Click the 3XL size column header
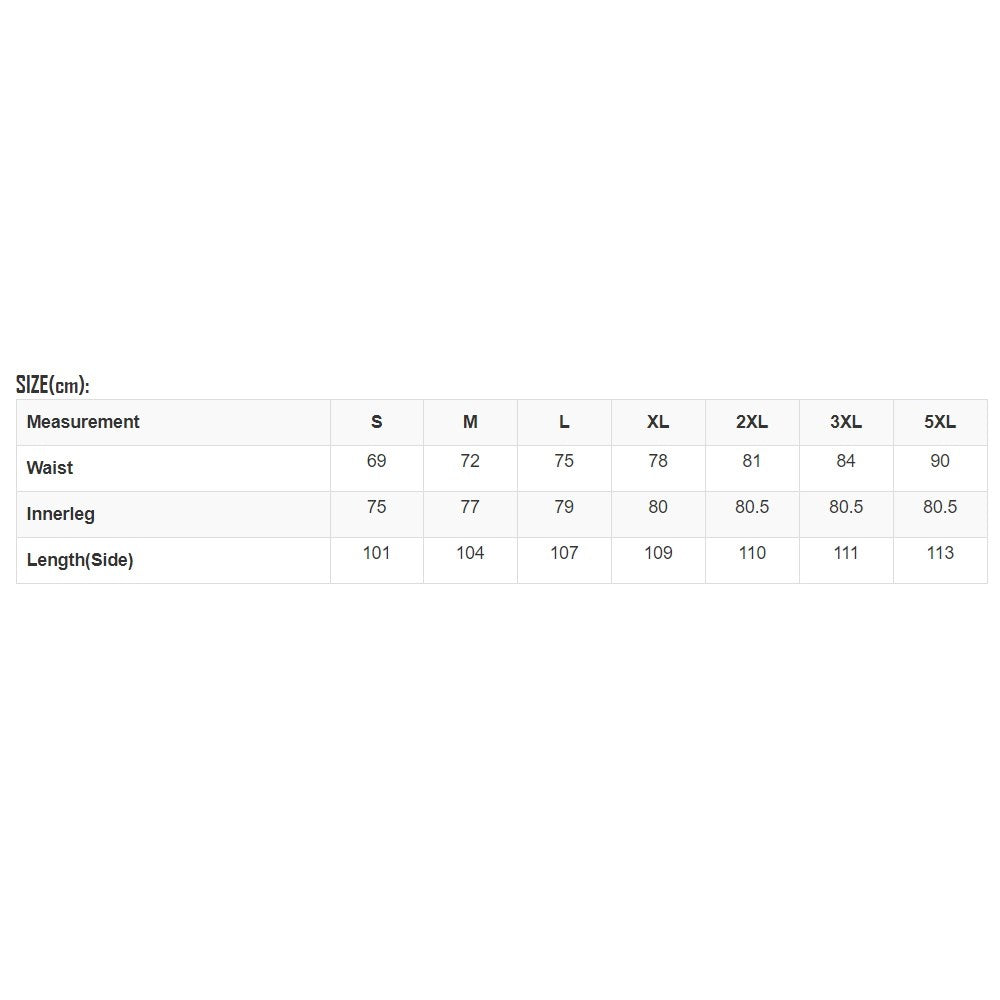The width and height of the screenshot is (1000, 1000). pos(846,422)
